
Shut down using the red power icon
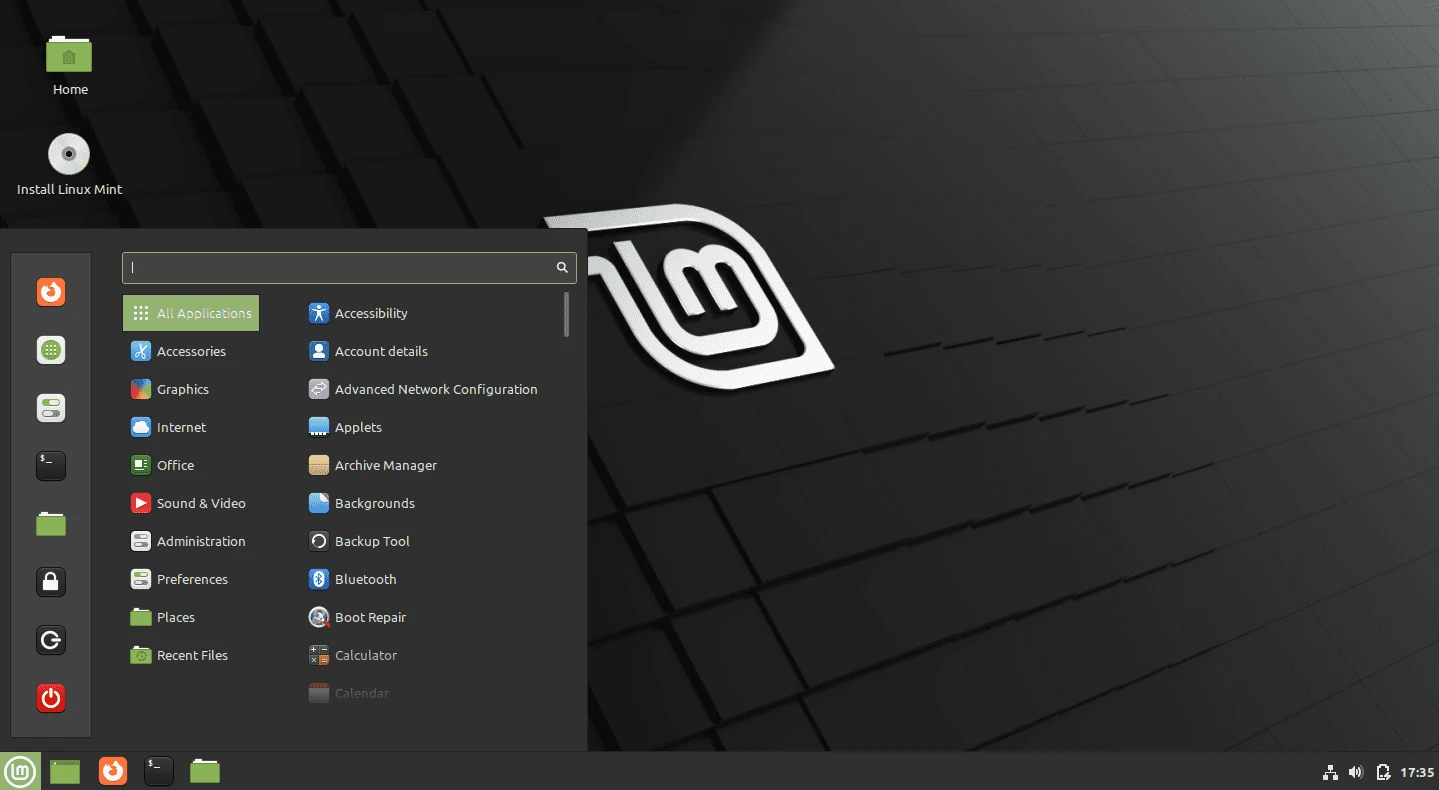point(50,698)
